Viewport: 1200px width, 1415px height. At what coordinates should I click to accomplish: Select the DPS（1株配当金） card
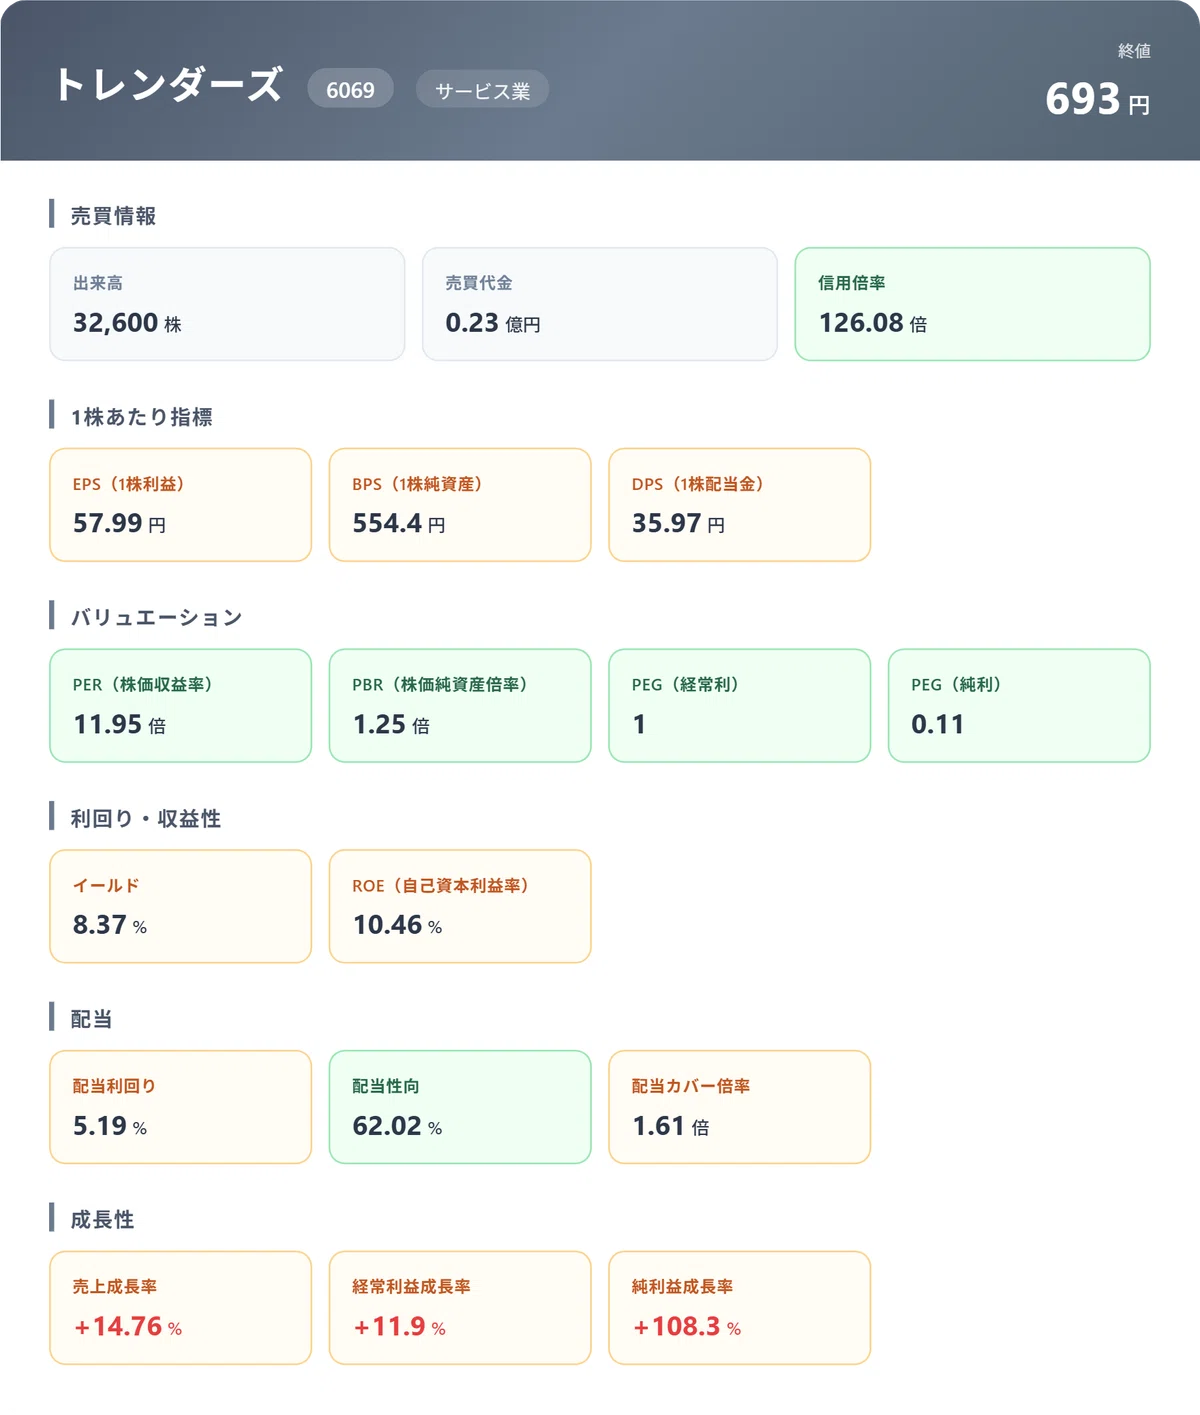click(740, 505)
